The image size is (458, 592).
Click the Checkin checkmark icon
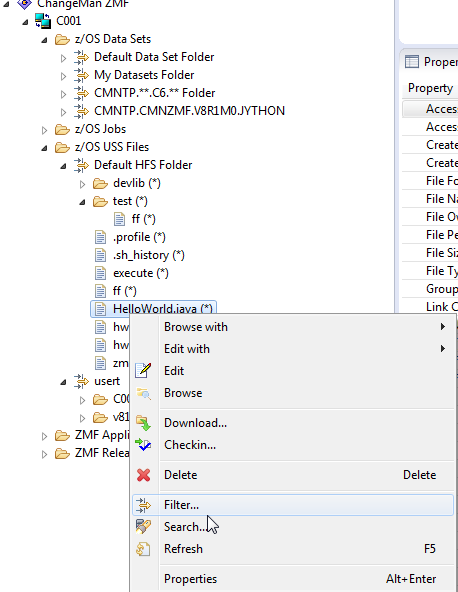(143, 445)
